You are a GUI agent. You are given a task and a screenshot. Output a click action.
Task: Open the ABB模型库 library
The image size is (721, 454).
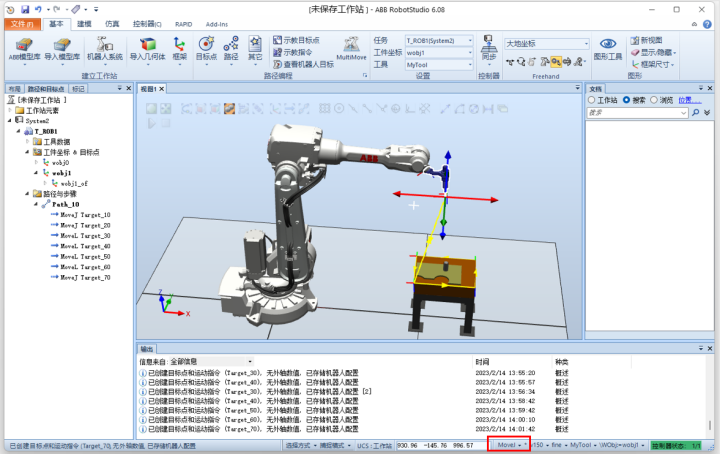(24, 49)
